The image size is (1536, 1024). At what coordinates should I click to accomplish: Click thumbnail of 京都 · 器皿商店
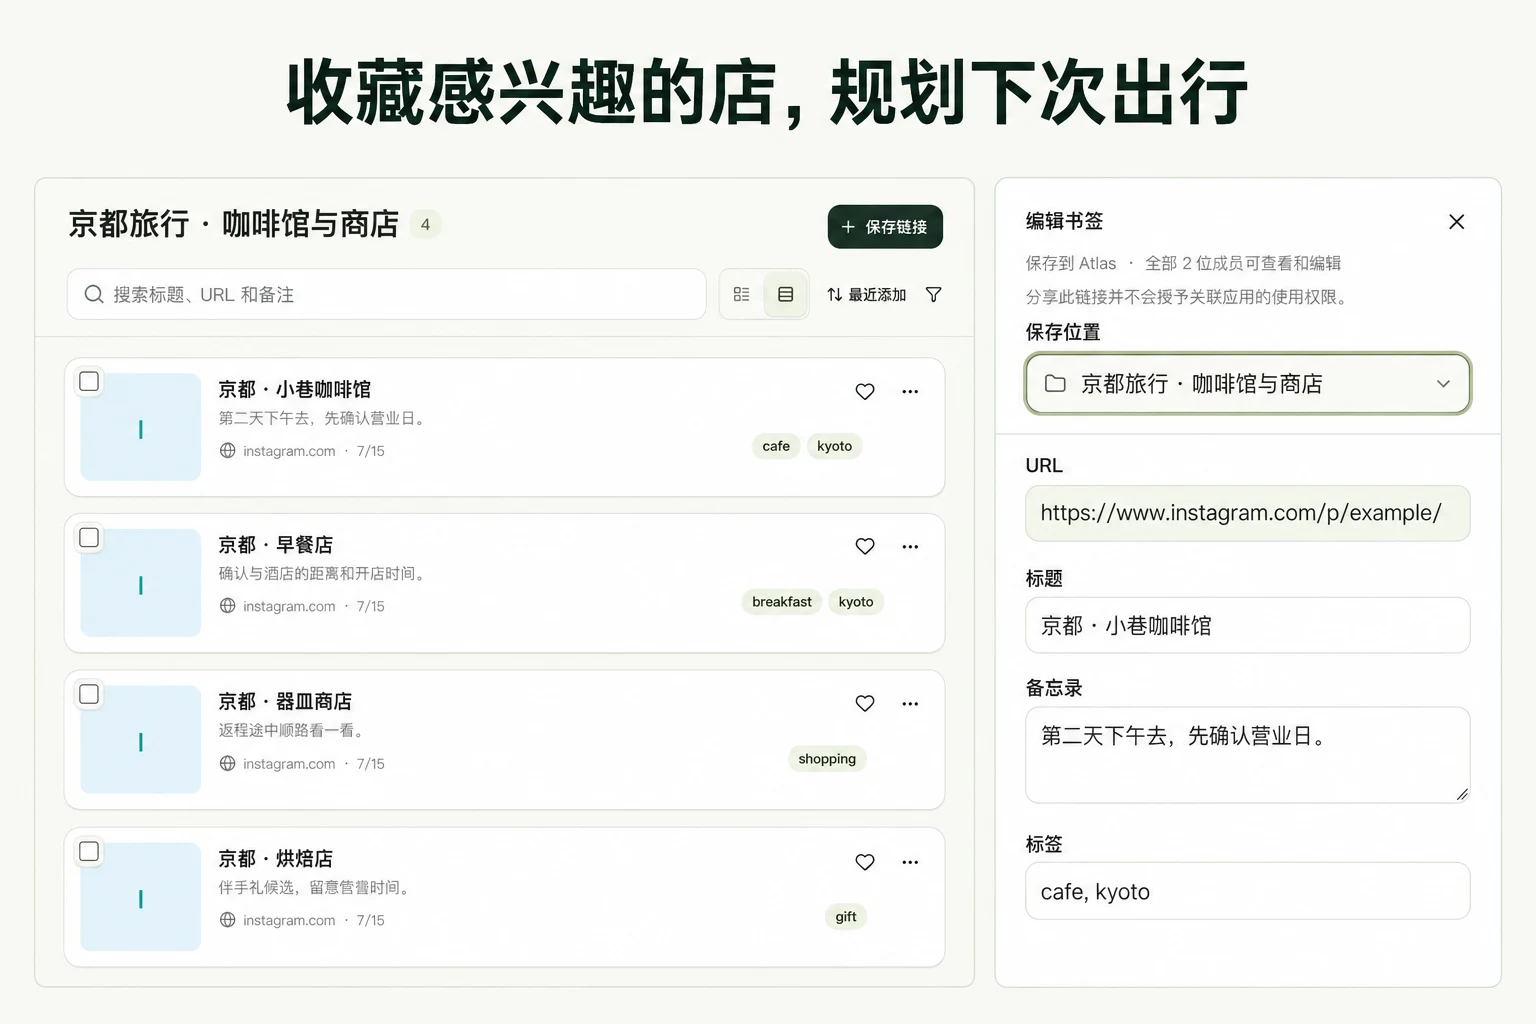141,740
